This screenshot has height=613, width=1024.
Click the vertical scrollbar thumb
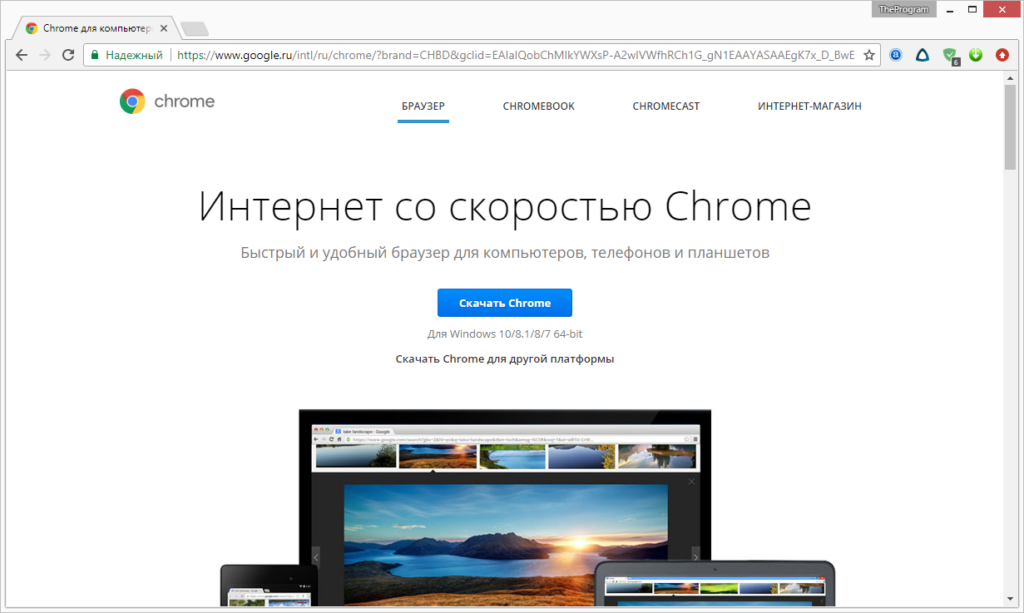pyautogui.click(x=1010, y=127)
